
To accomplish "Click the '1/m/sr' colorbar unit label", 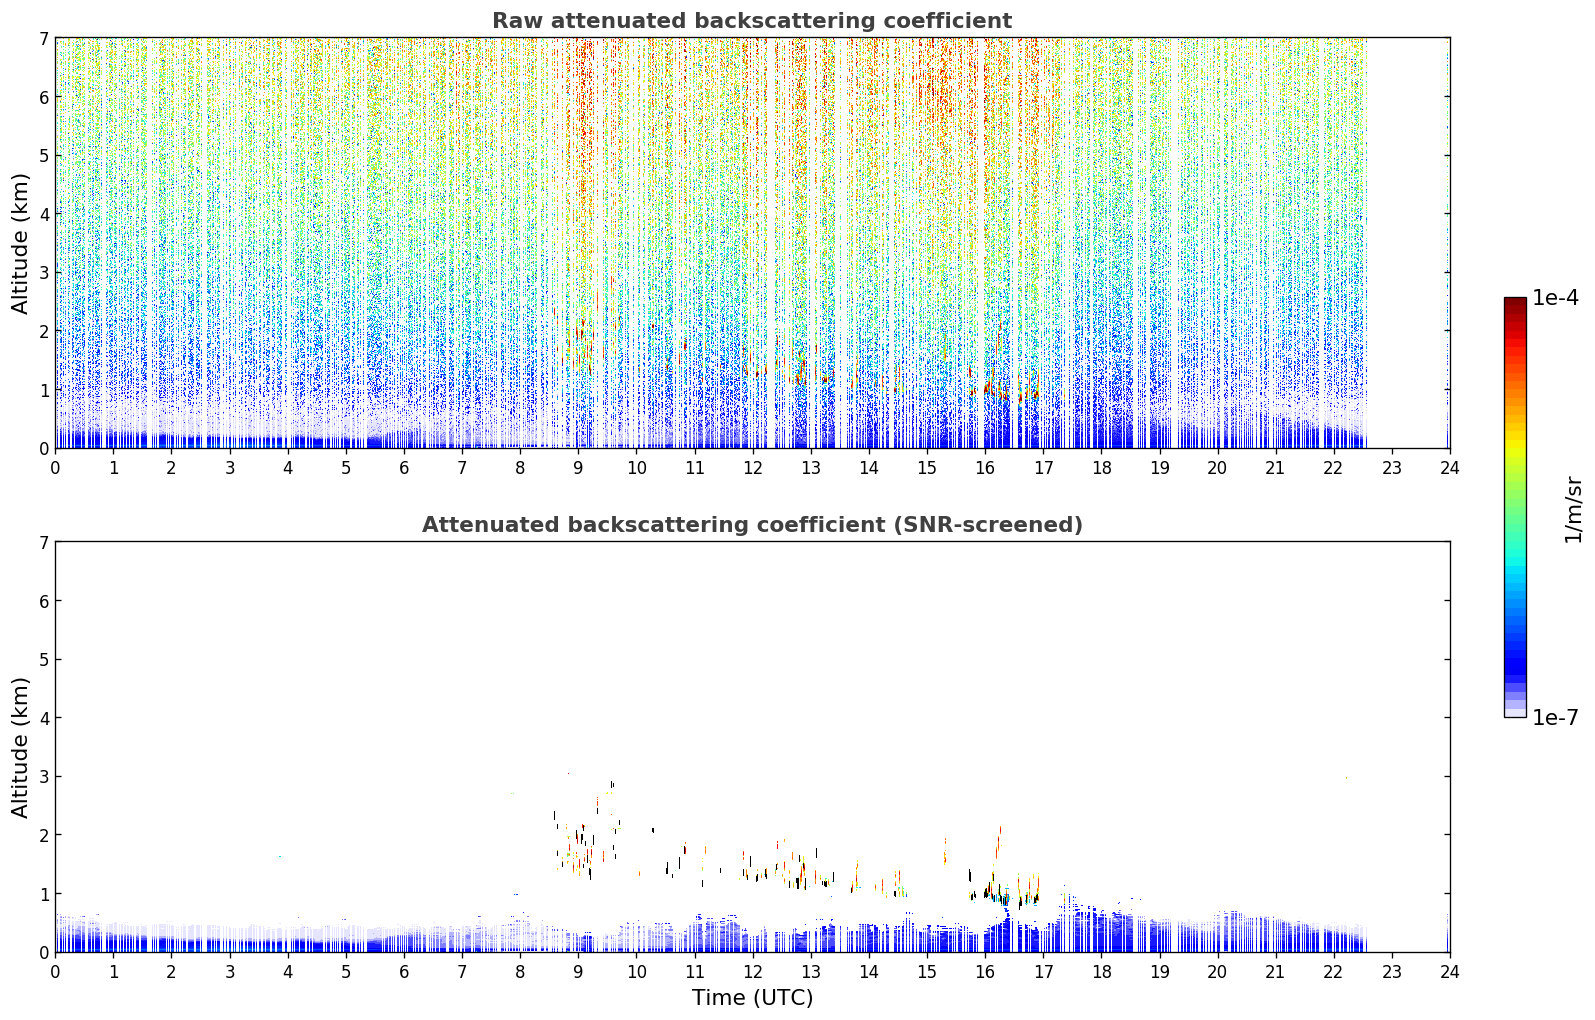I will point(1573,509).
